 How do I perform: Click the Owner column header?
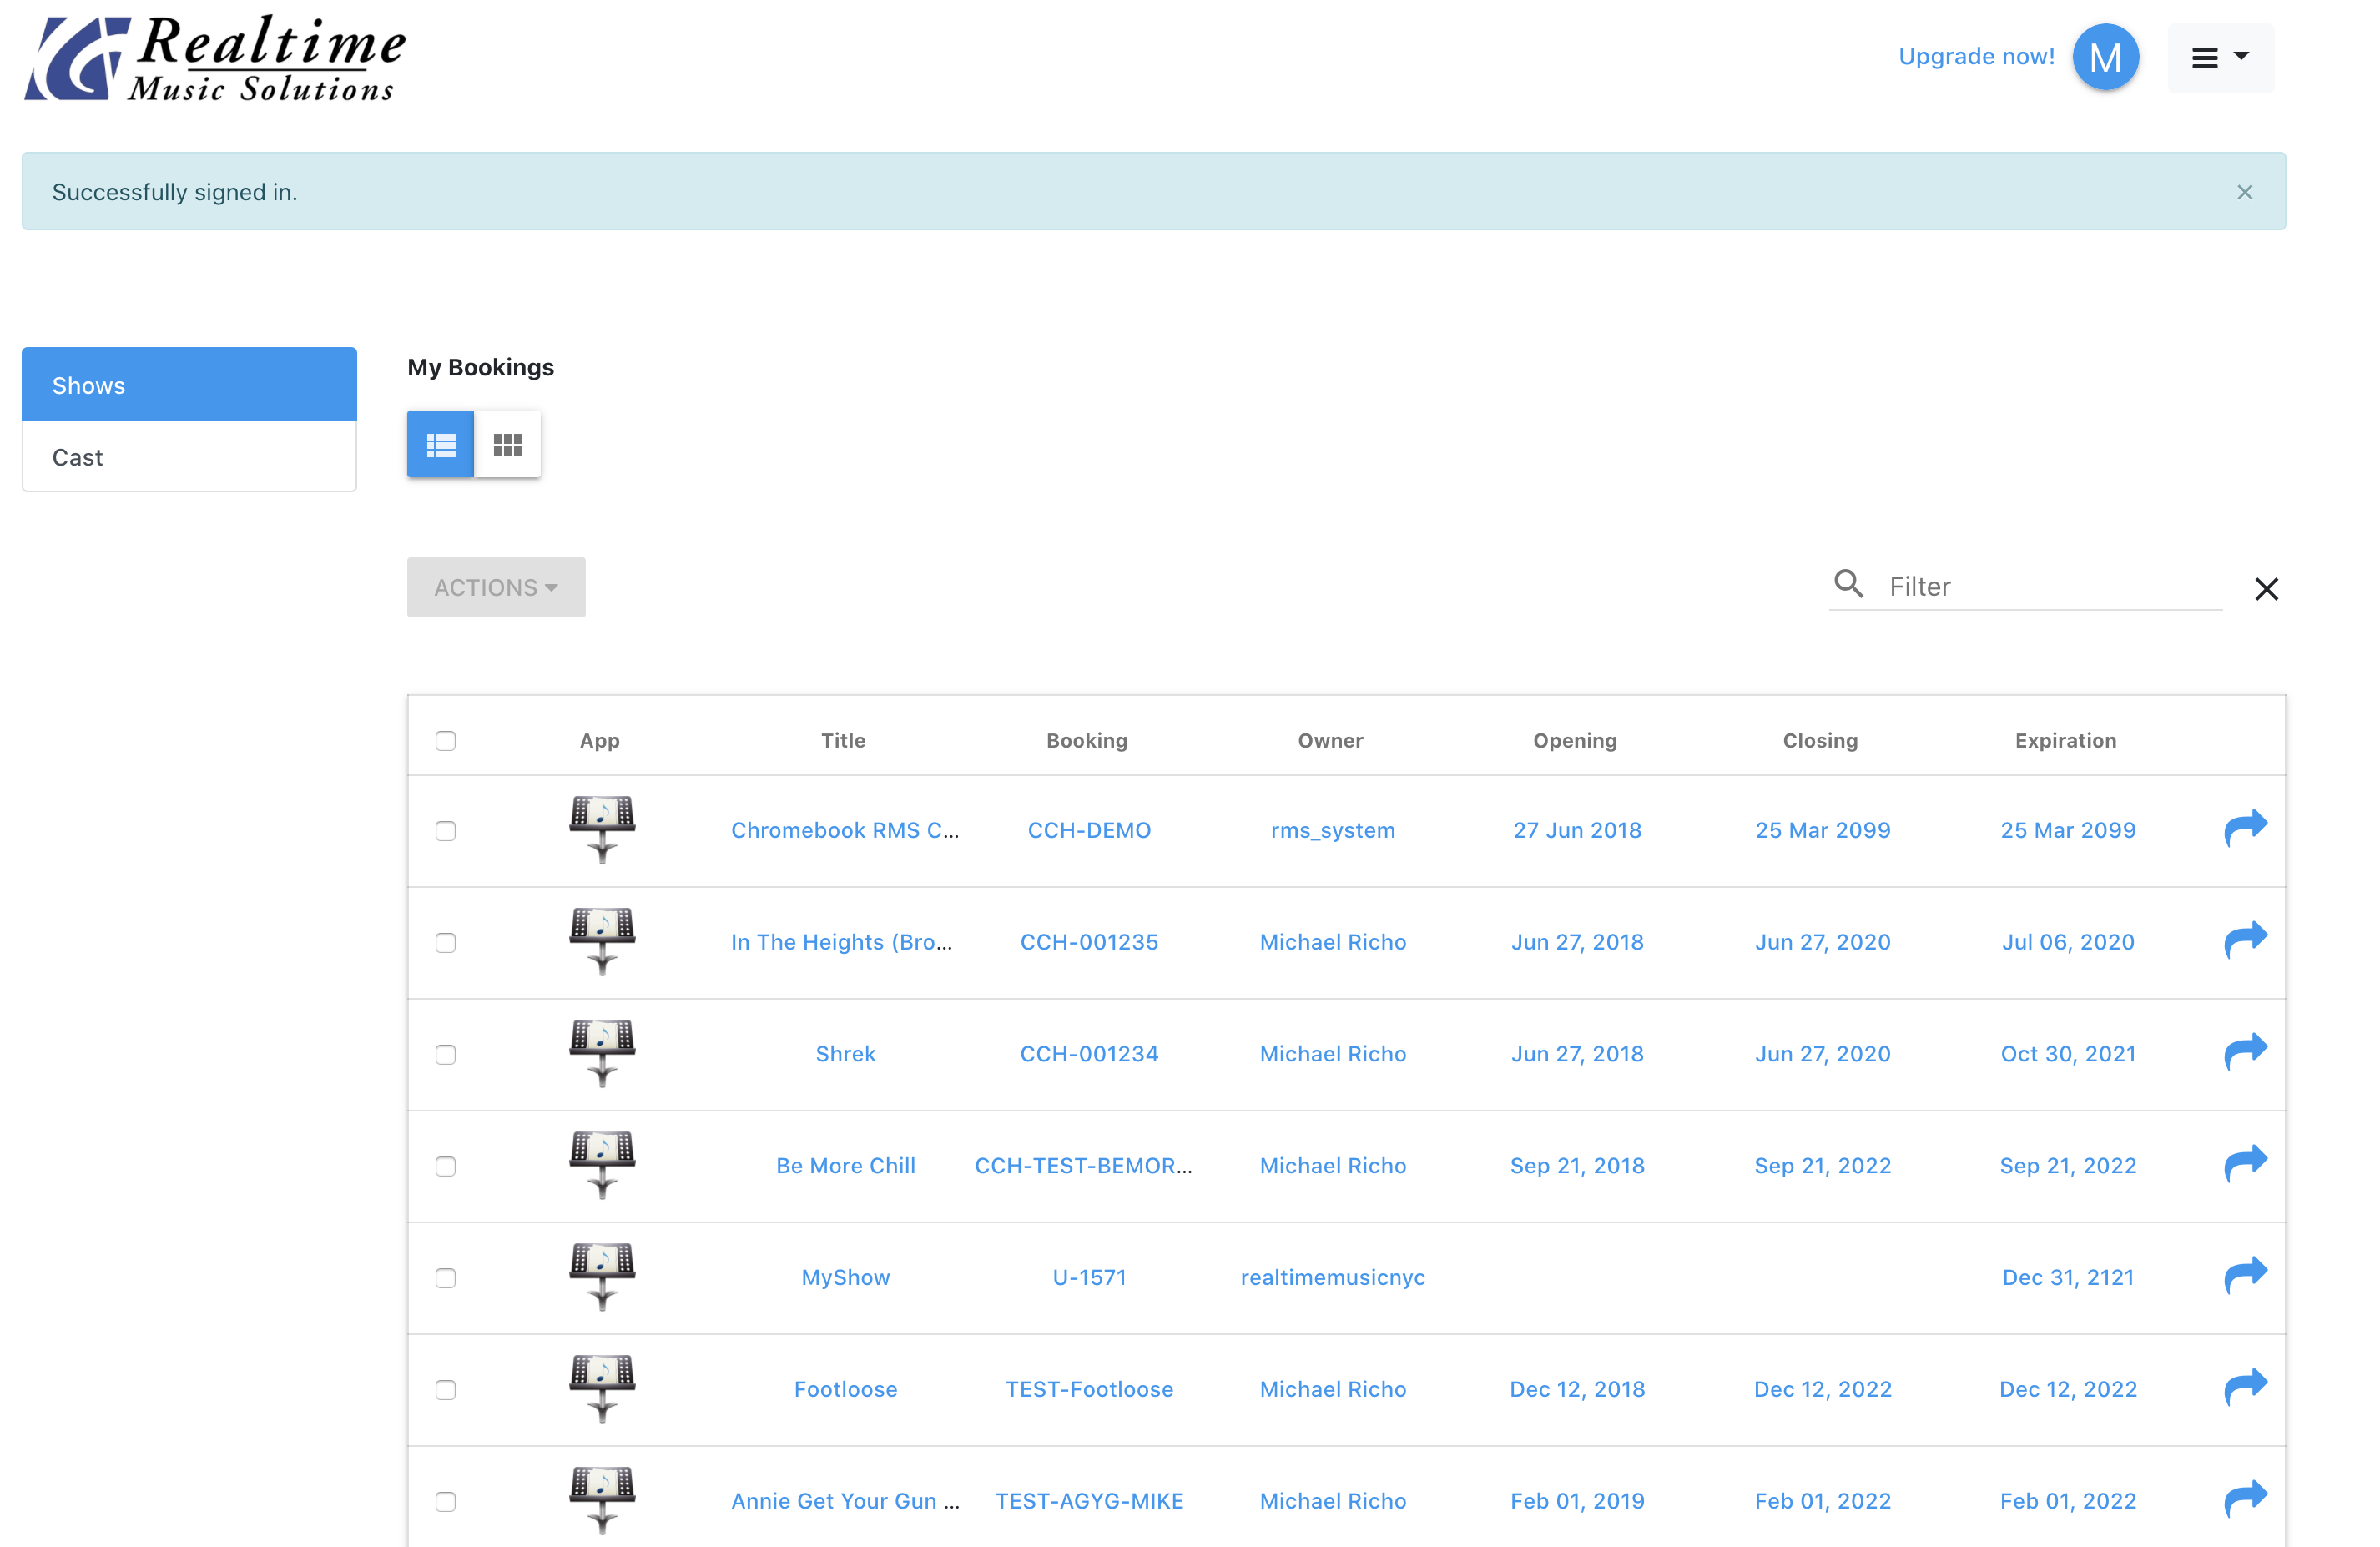tap(1330, 741)
